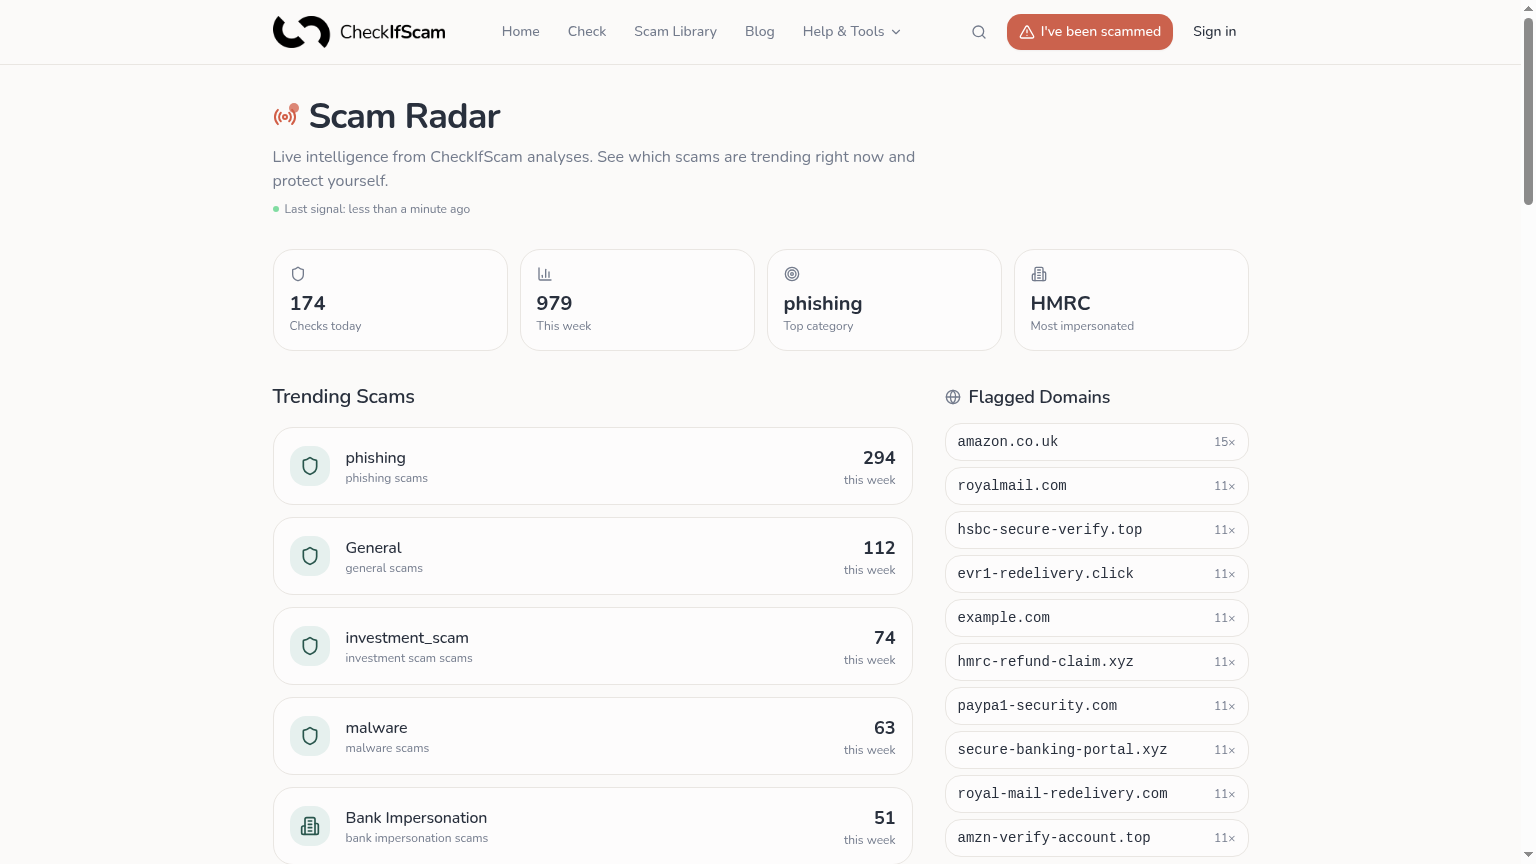Image resolution: width=1536 pixels, height=864 pixels.
Task: Click the bar chart icon in This week card
Action: coord(545,274)
